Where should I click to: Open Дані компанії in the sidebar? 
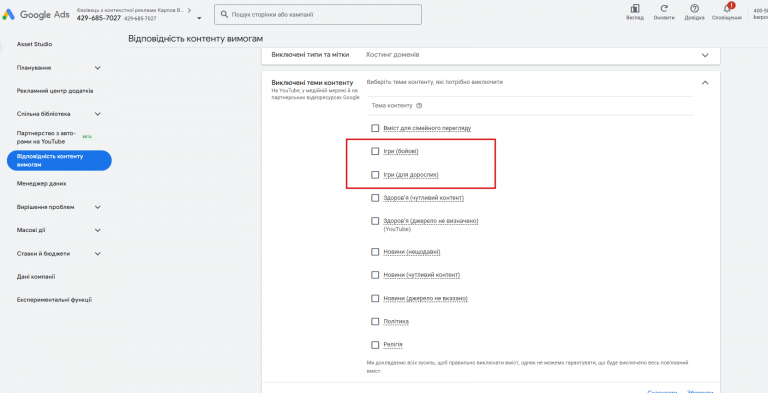click(36, 277)
